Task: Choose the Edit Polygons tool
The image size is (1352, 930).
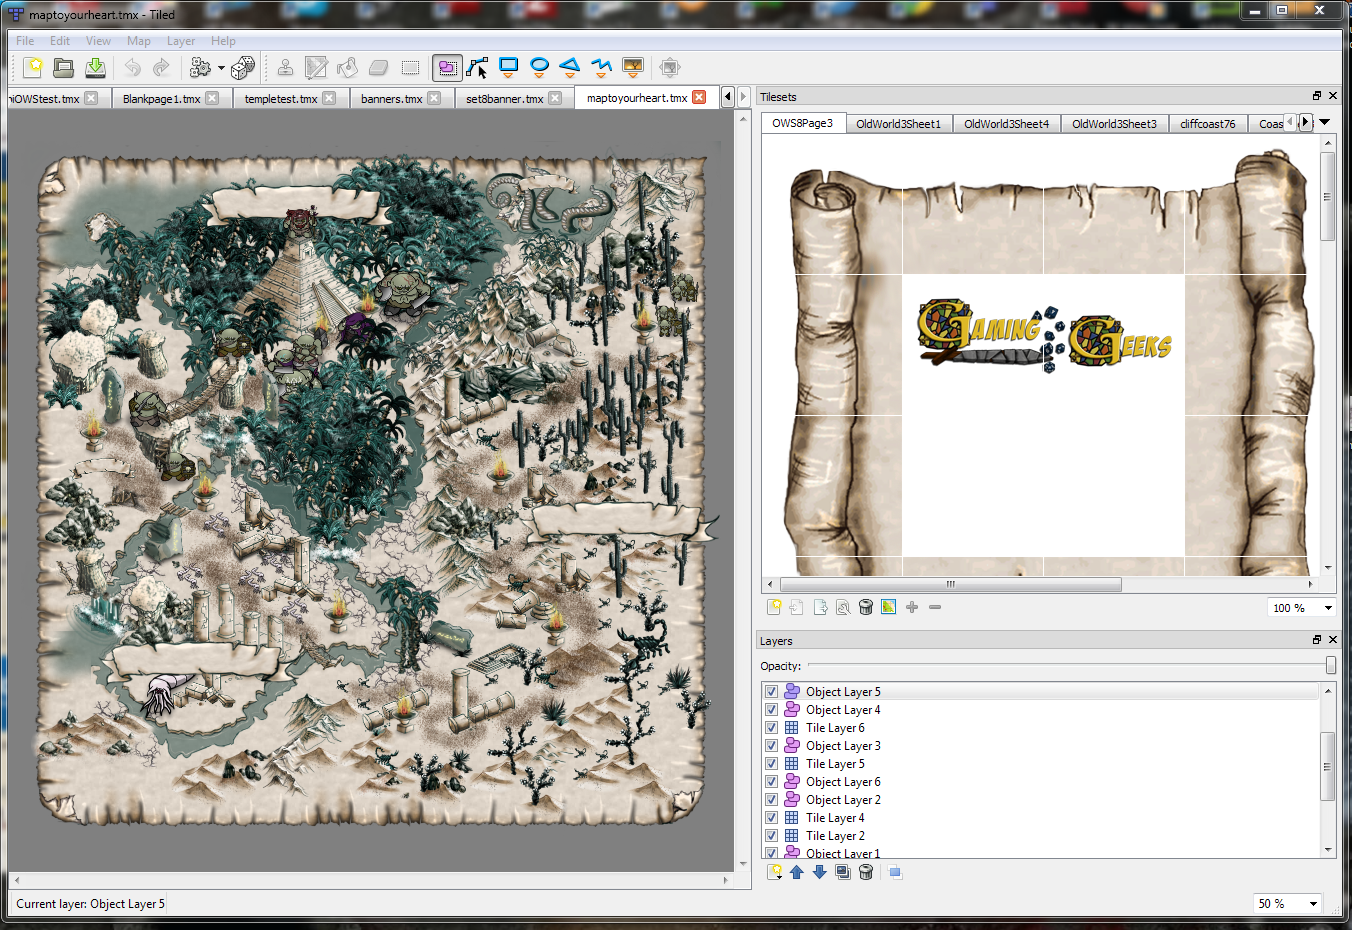Action: [x=478, y=67]
